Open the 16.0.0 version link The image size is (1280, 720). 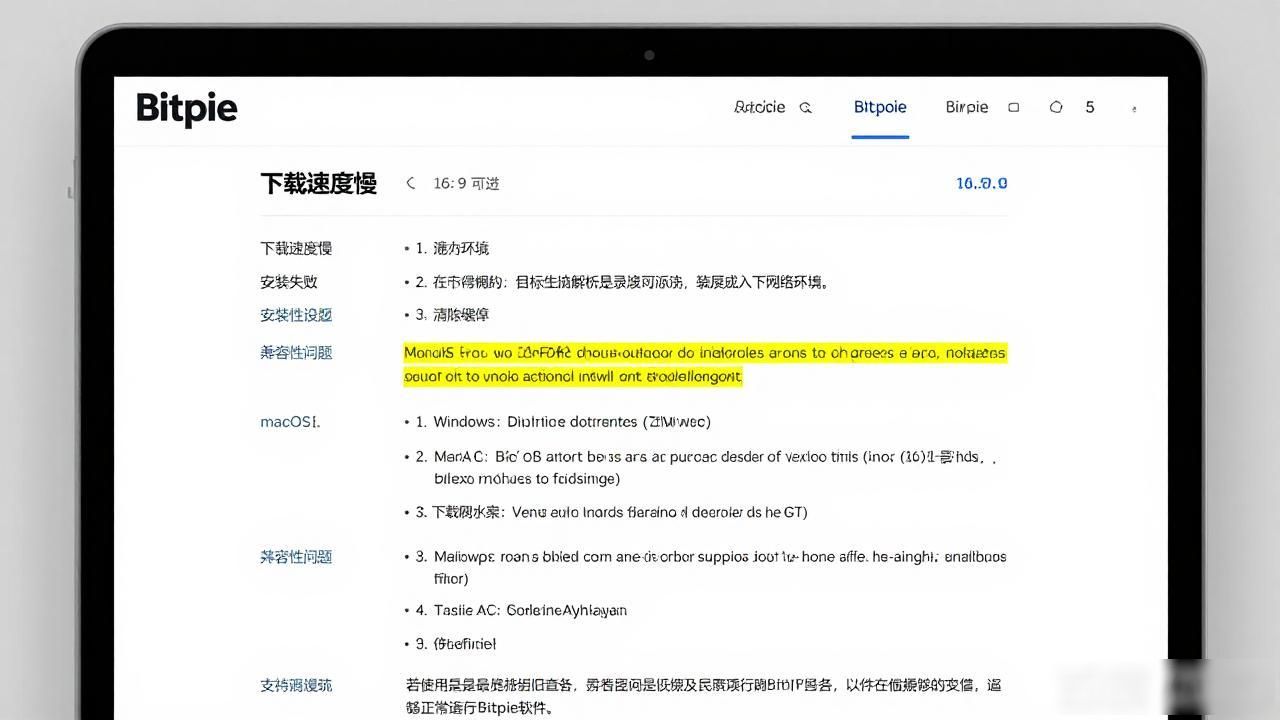(x=982, y=183)
